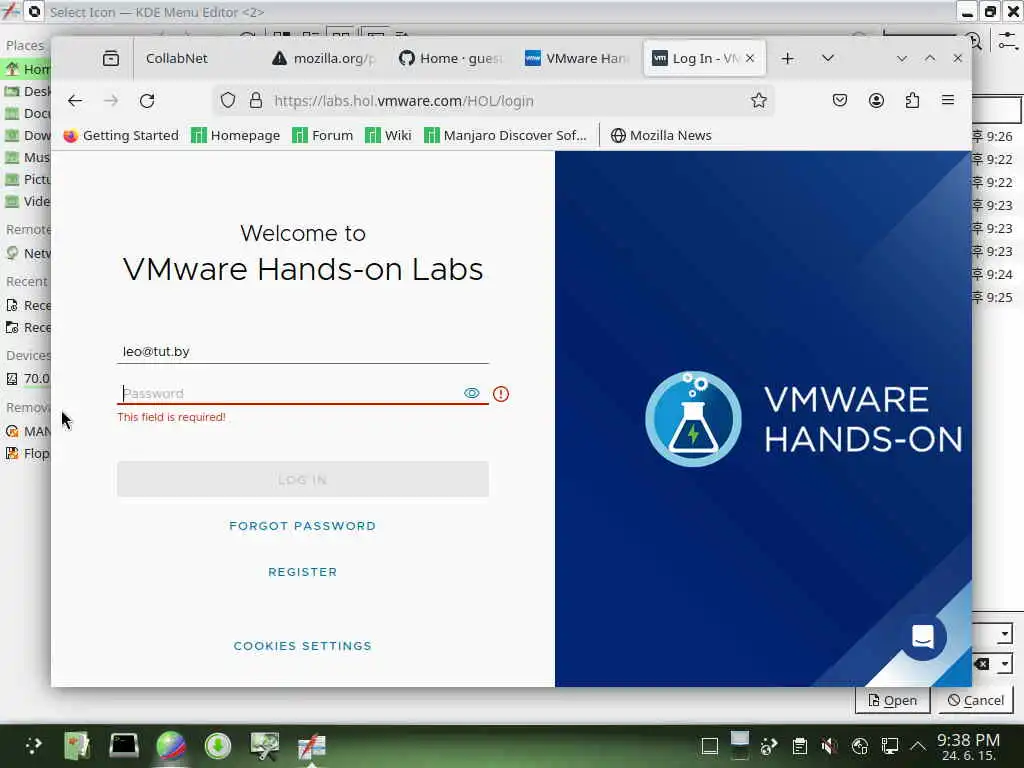This screenshot has height=768, width=1024.
Task: Click Open button in Select Icon dialog
Action: point(892,700)
